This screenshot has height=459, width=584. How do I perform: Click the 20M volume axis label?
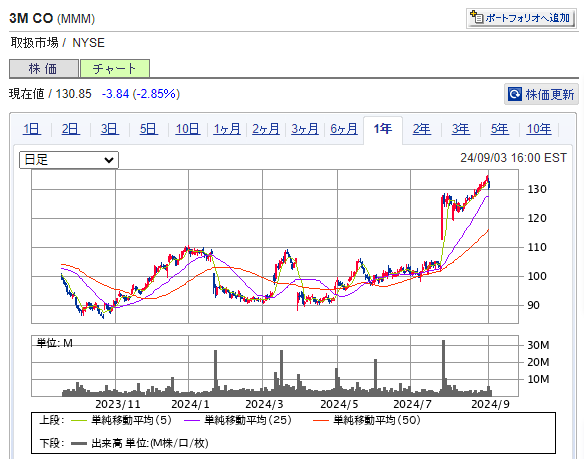[x=538, y=362]
